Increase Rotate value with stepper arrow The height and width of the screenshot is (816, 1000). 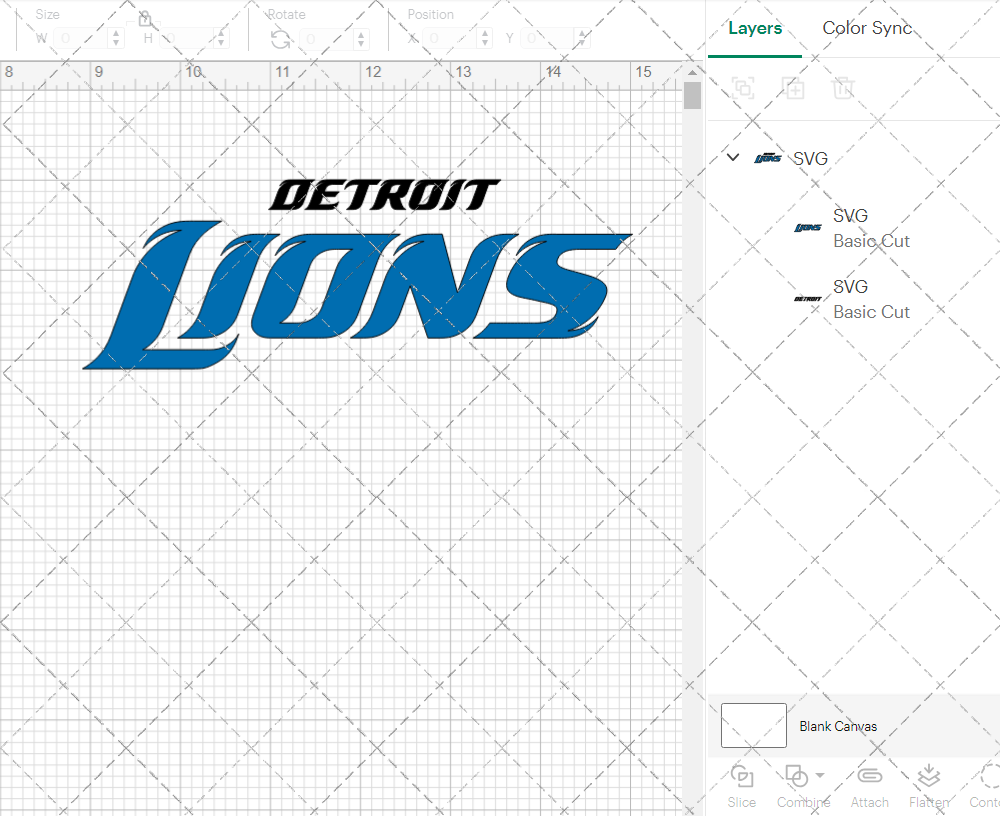tap(361, 34)
